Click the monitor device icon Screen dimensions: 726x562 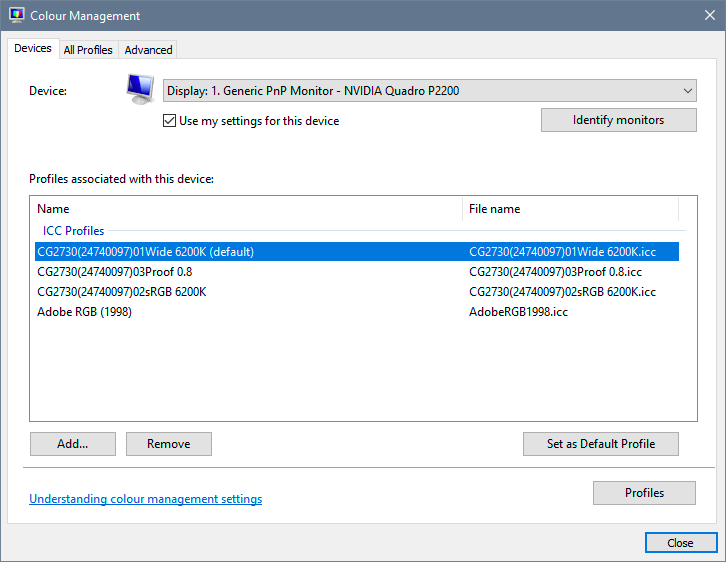click(139, 89)
